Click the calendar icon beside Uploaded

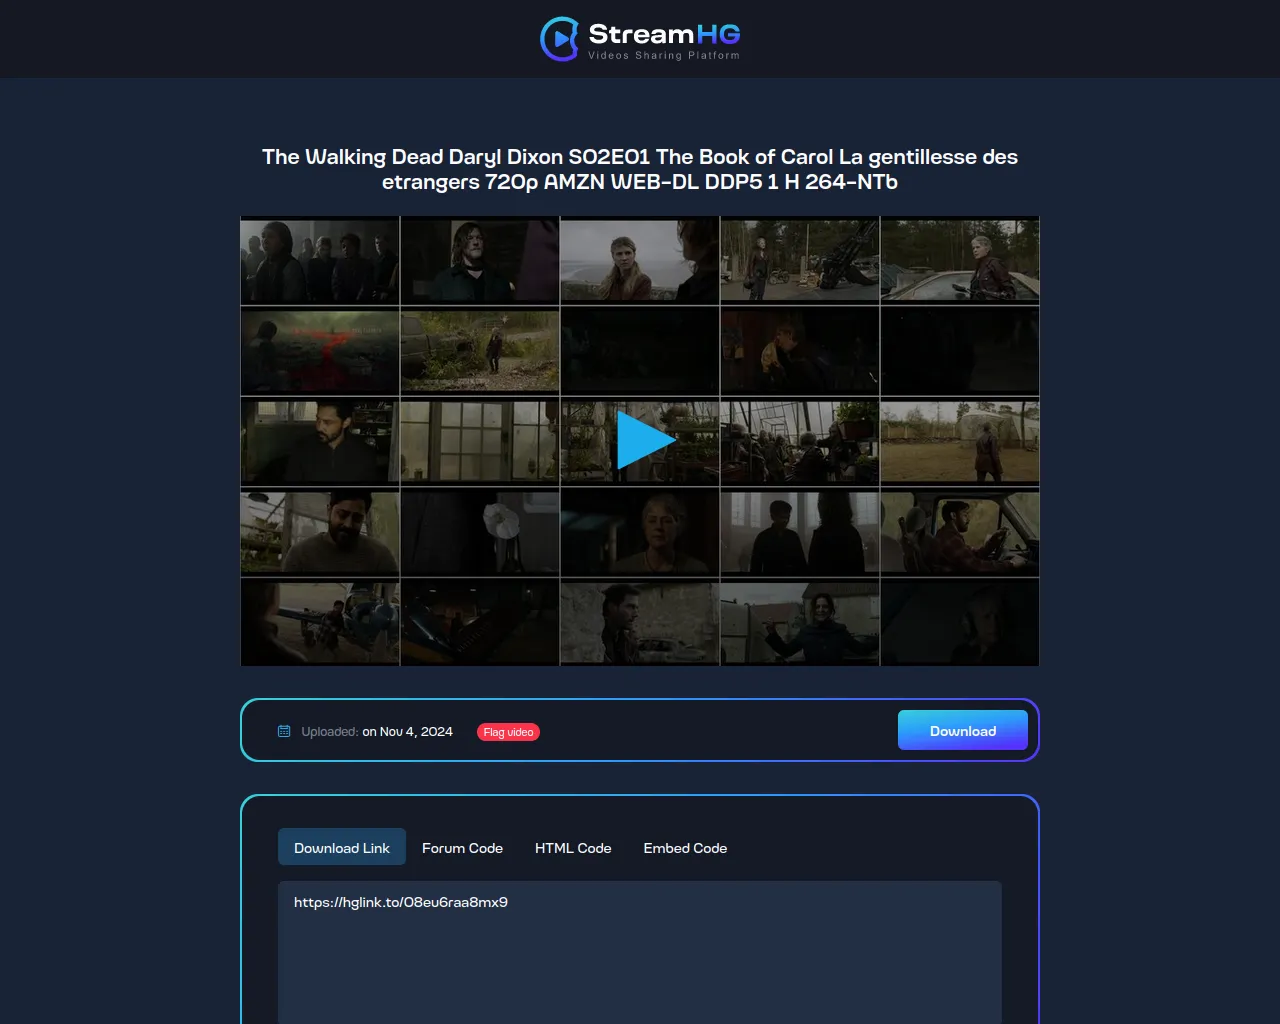tap(284, 731)
